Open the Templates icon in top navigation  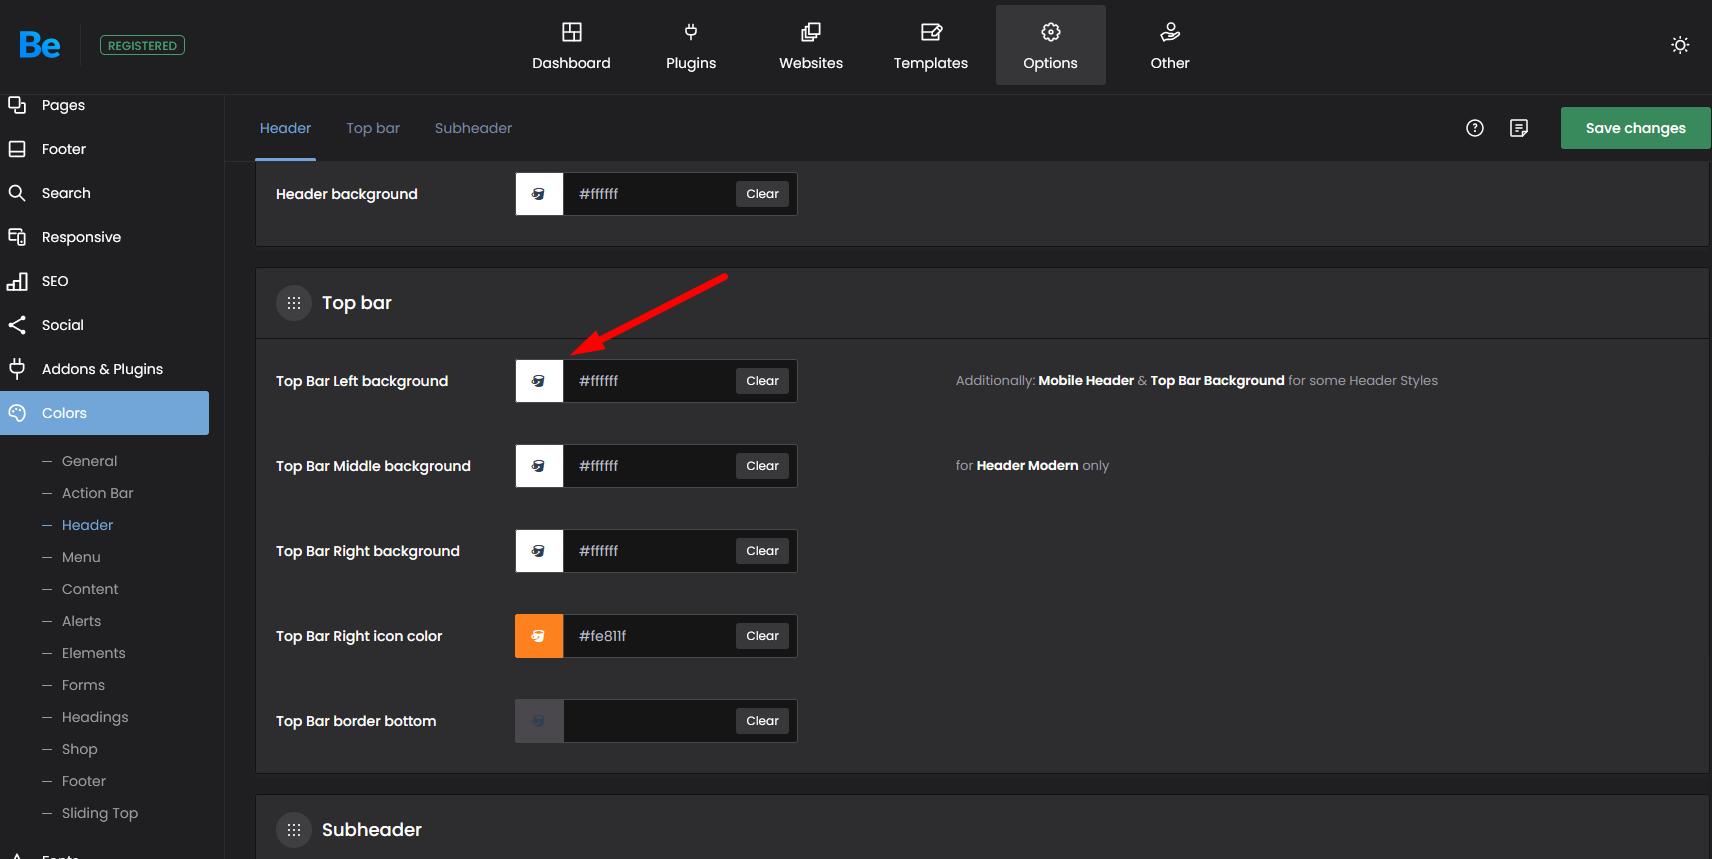coord(931,32)
